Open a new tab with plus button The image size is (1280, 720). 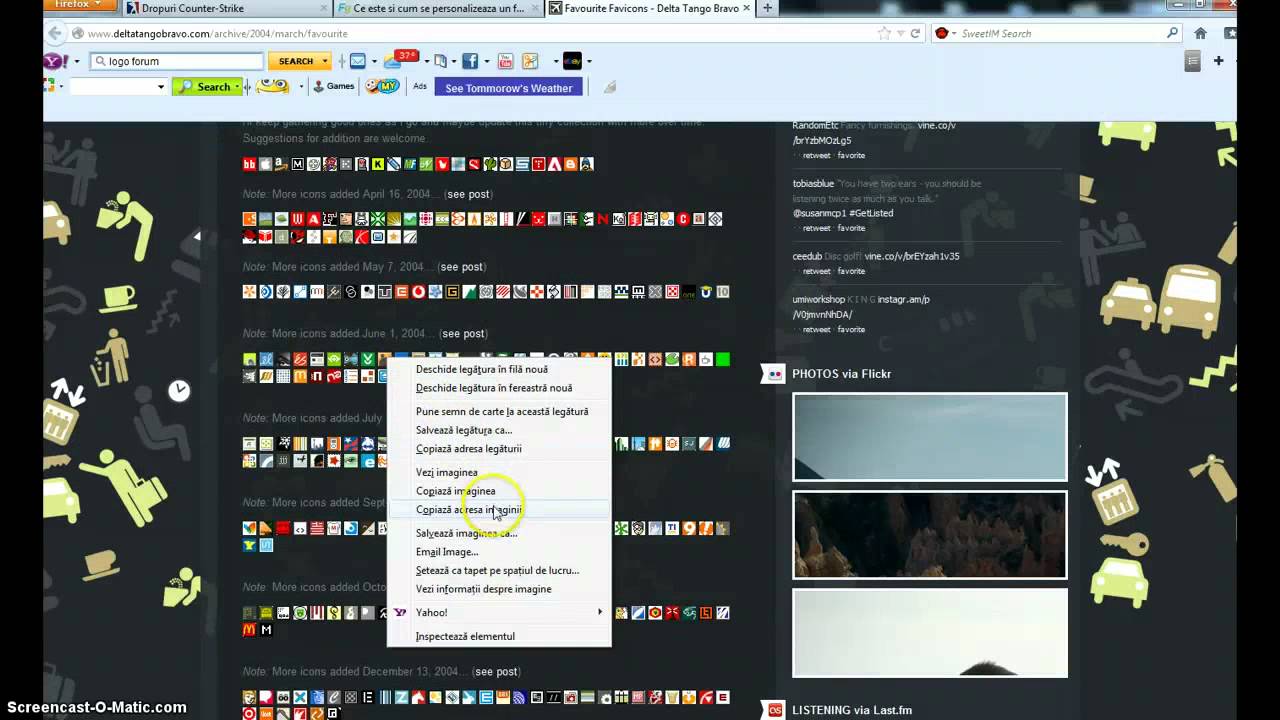point(767,8)
